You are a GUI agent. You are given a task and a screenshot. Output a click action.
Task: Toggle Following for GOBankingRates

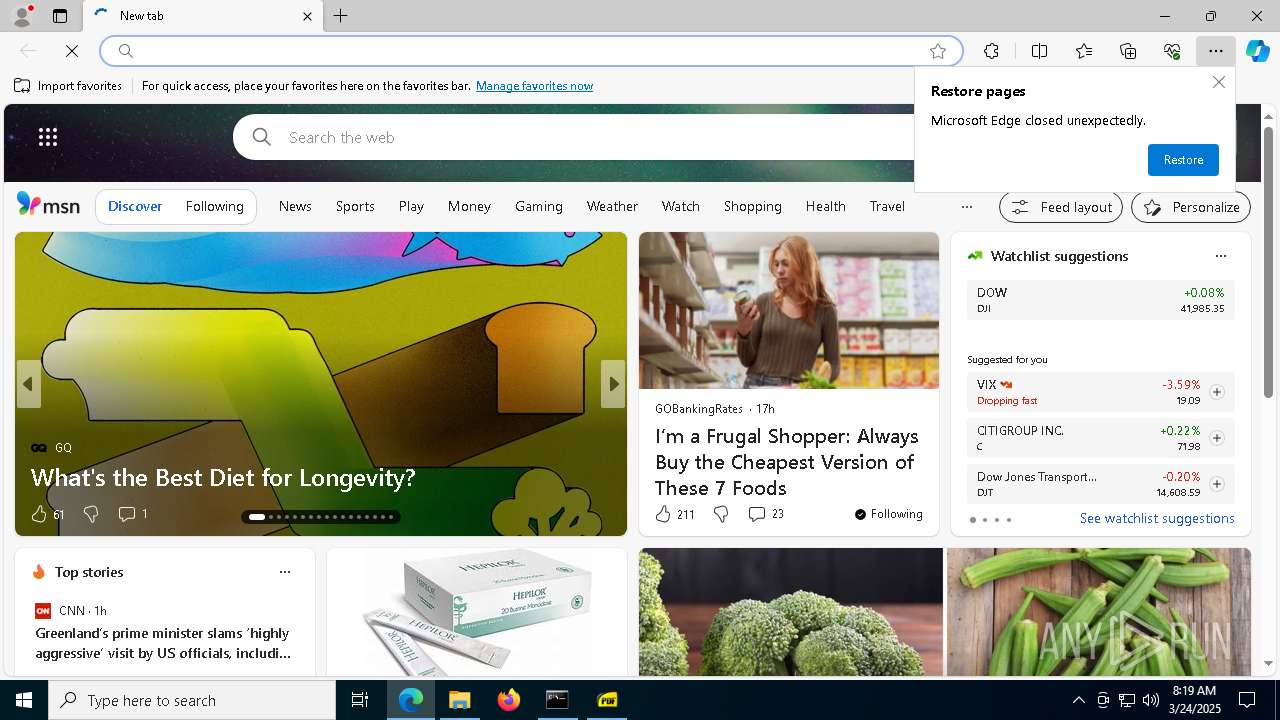(889, 514)
